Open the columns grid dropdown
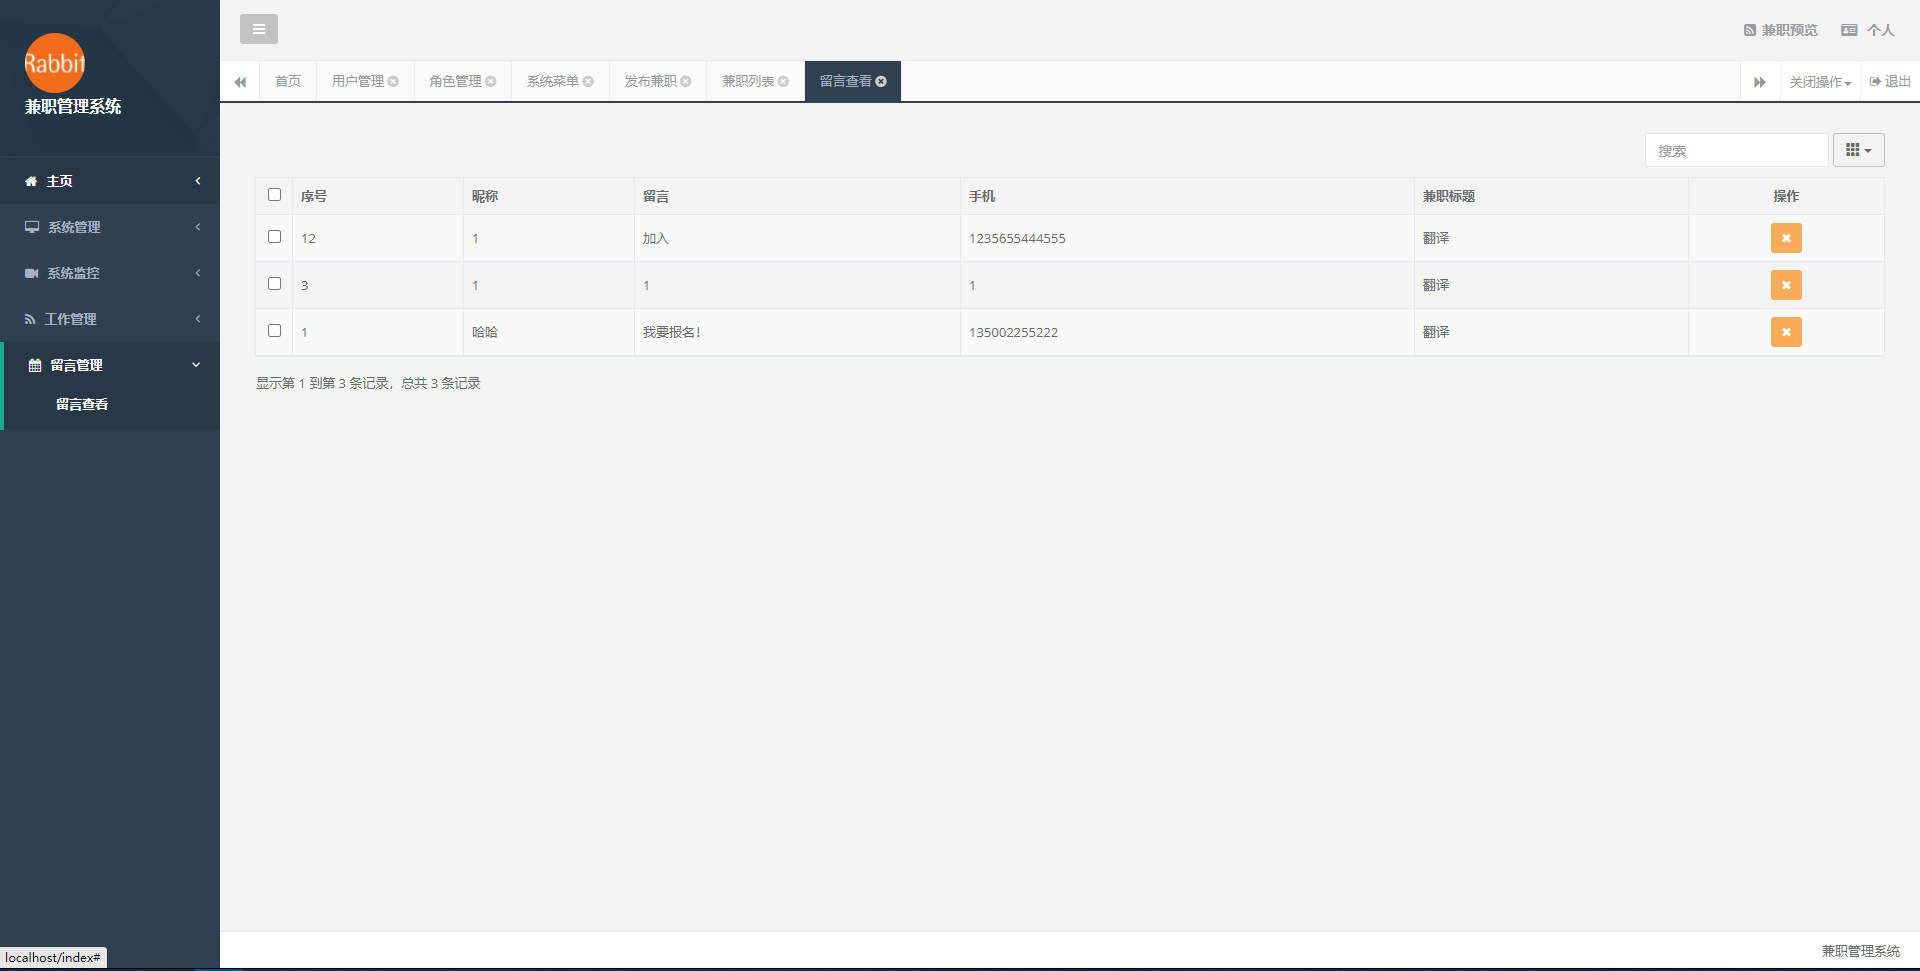This screenshot has height=971, width=1920. 1859,150
